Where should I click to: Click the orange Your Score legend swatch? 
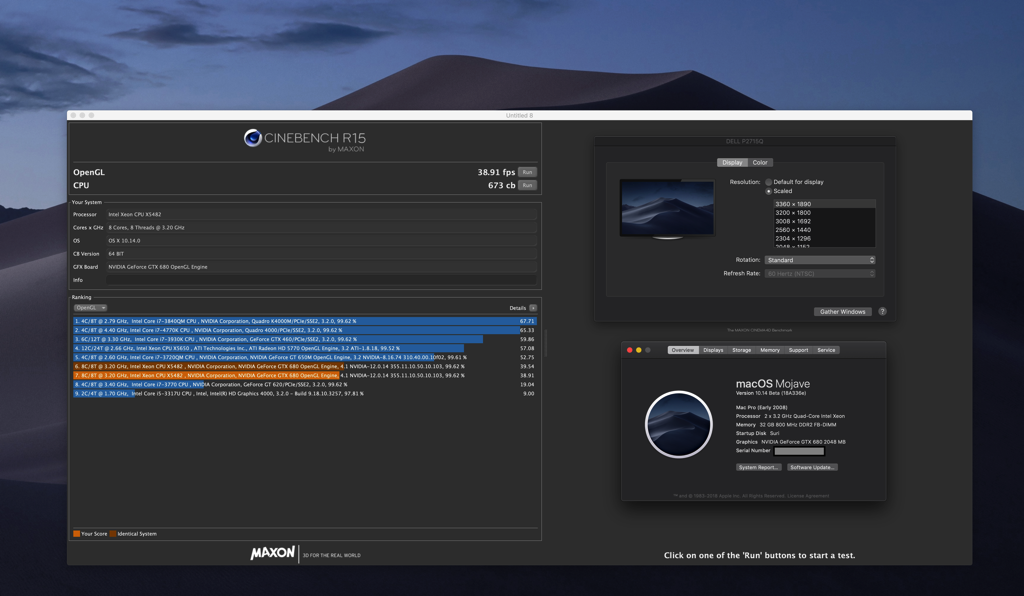[x=76, y=534]
